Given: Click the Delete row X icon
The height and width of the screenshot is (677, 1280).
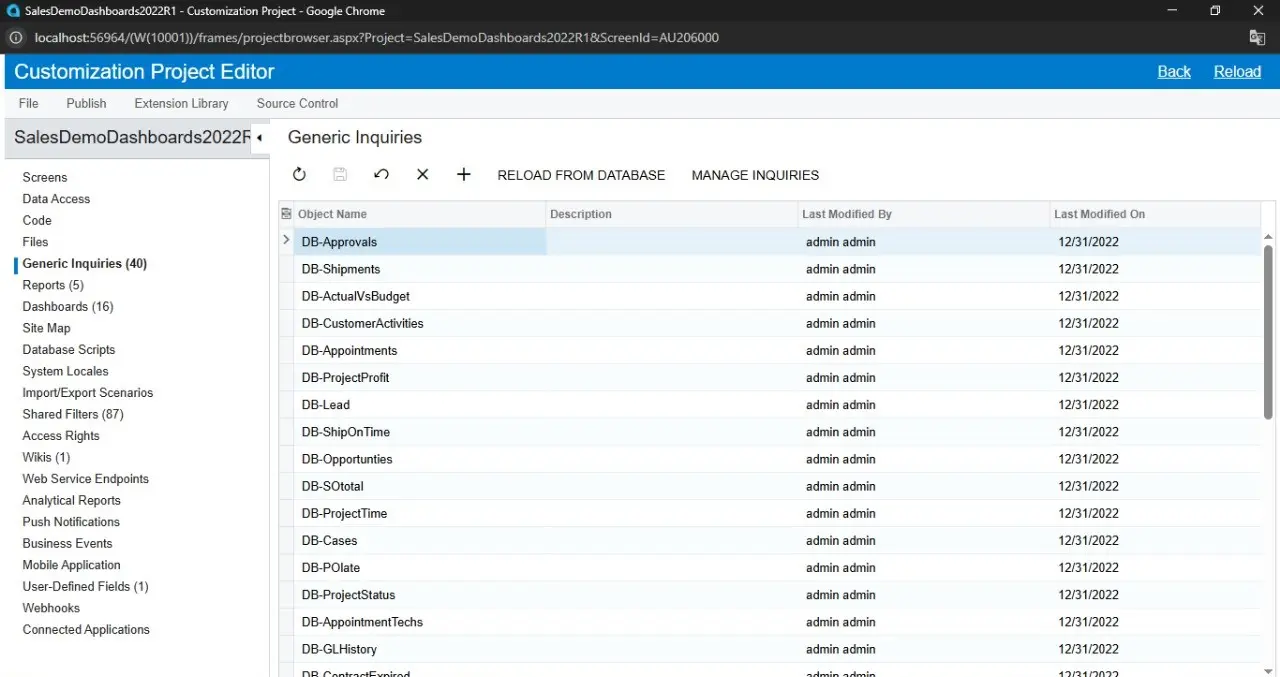Looking at the screenshot, I should click(422, 175).
